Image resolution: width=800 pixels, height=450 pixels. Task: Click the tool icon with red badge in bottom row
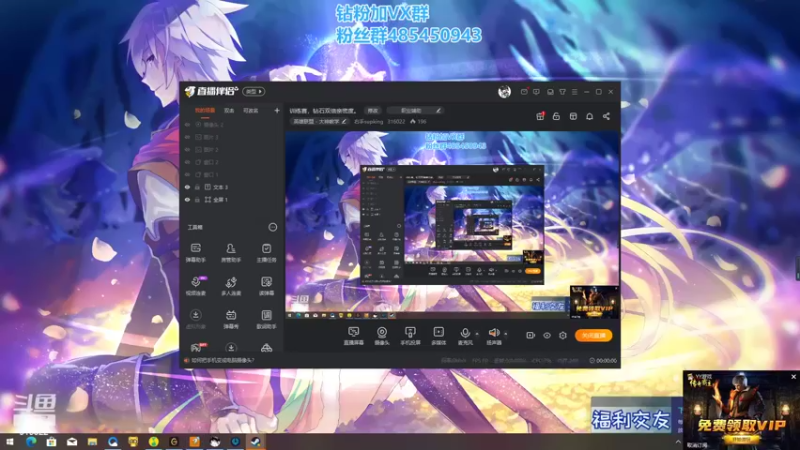click(x=196, y=348)
